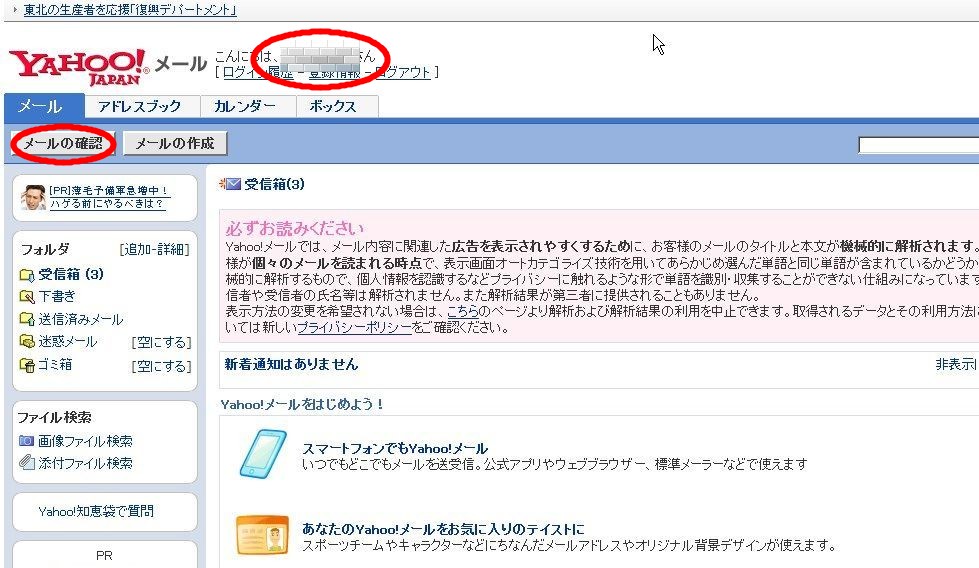Click the Yahoo! JAPAN logo

point(79,67)
